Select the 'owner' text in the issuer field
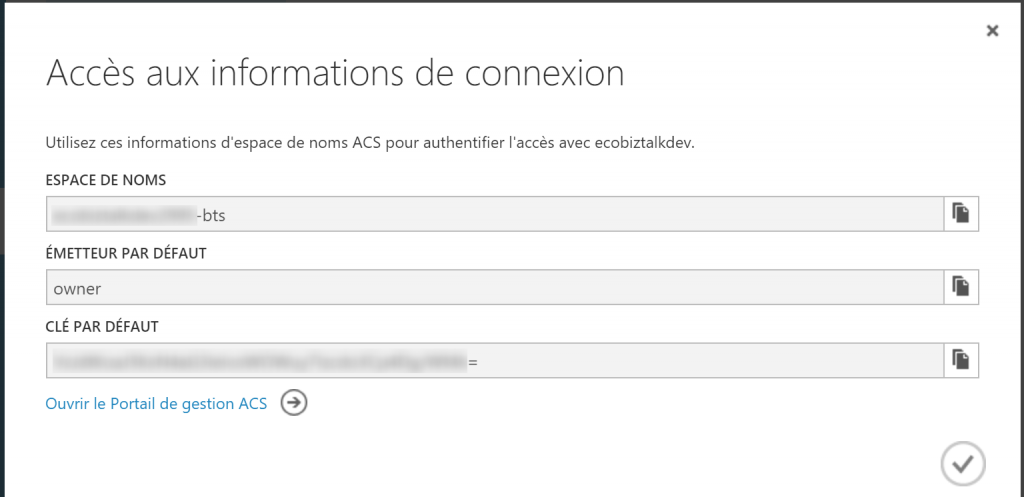The image size is (1024, 497). pyautogui.click(x=77, y=288)
